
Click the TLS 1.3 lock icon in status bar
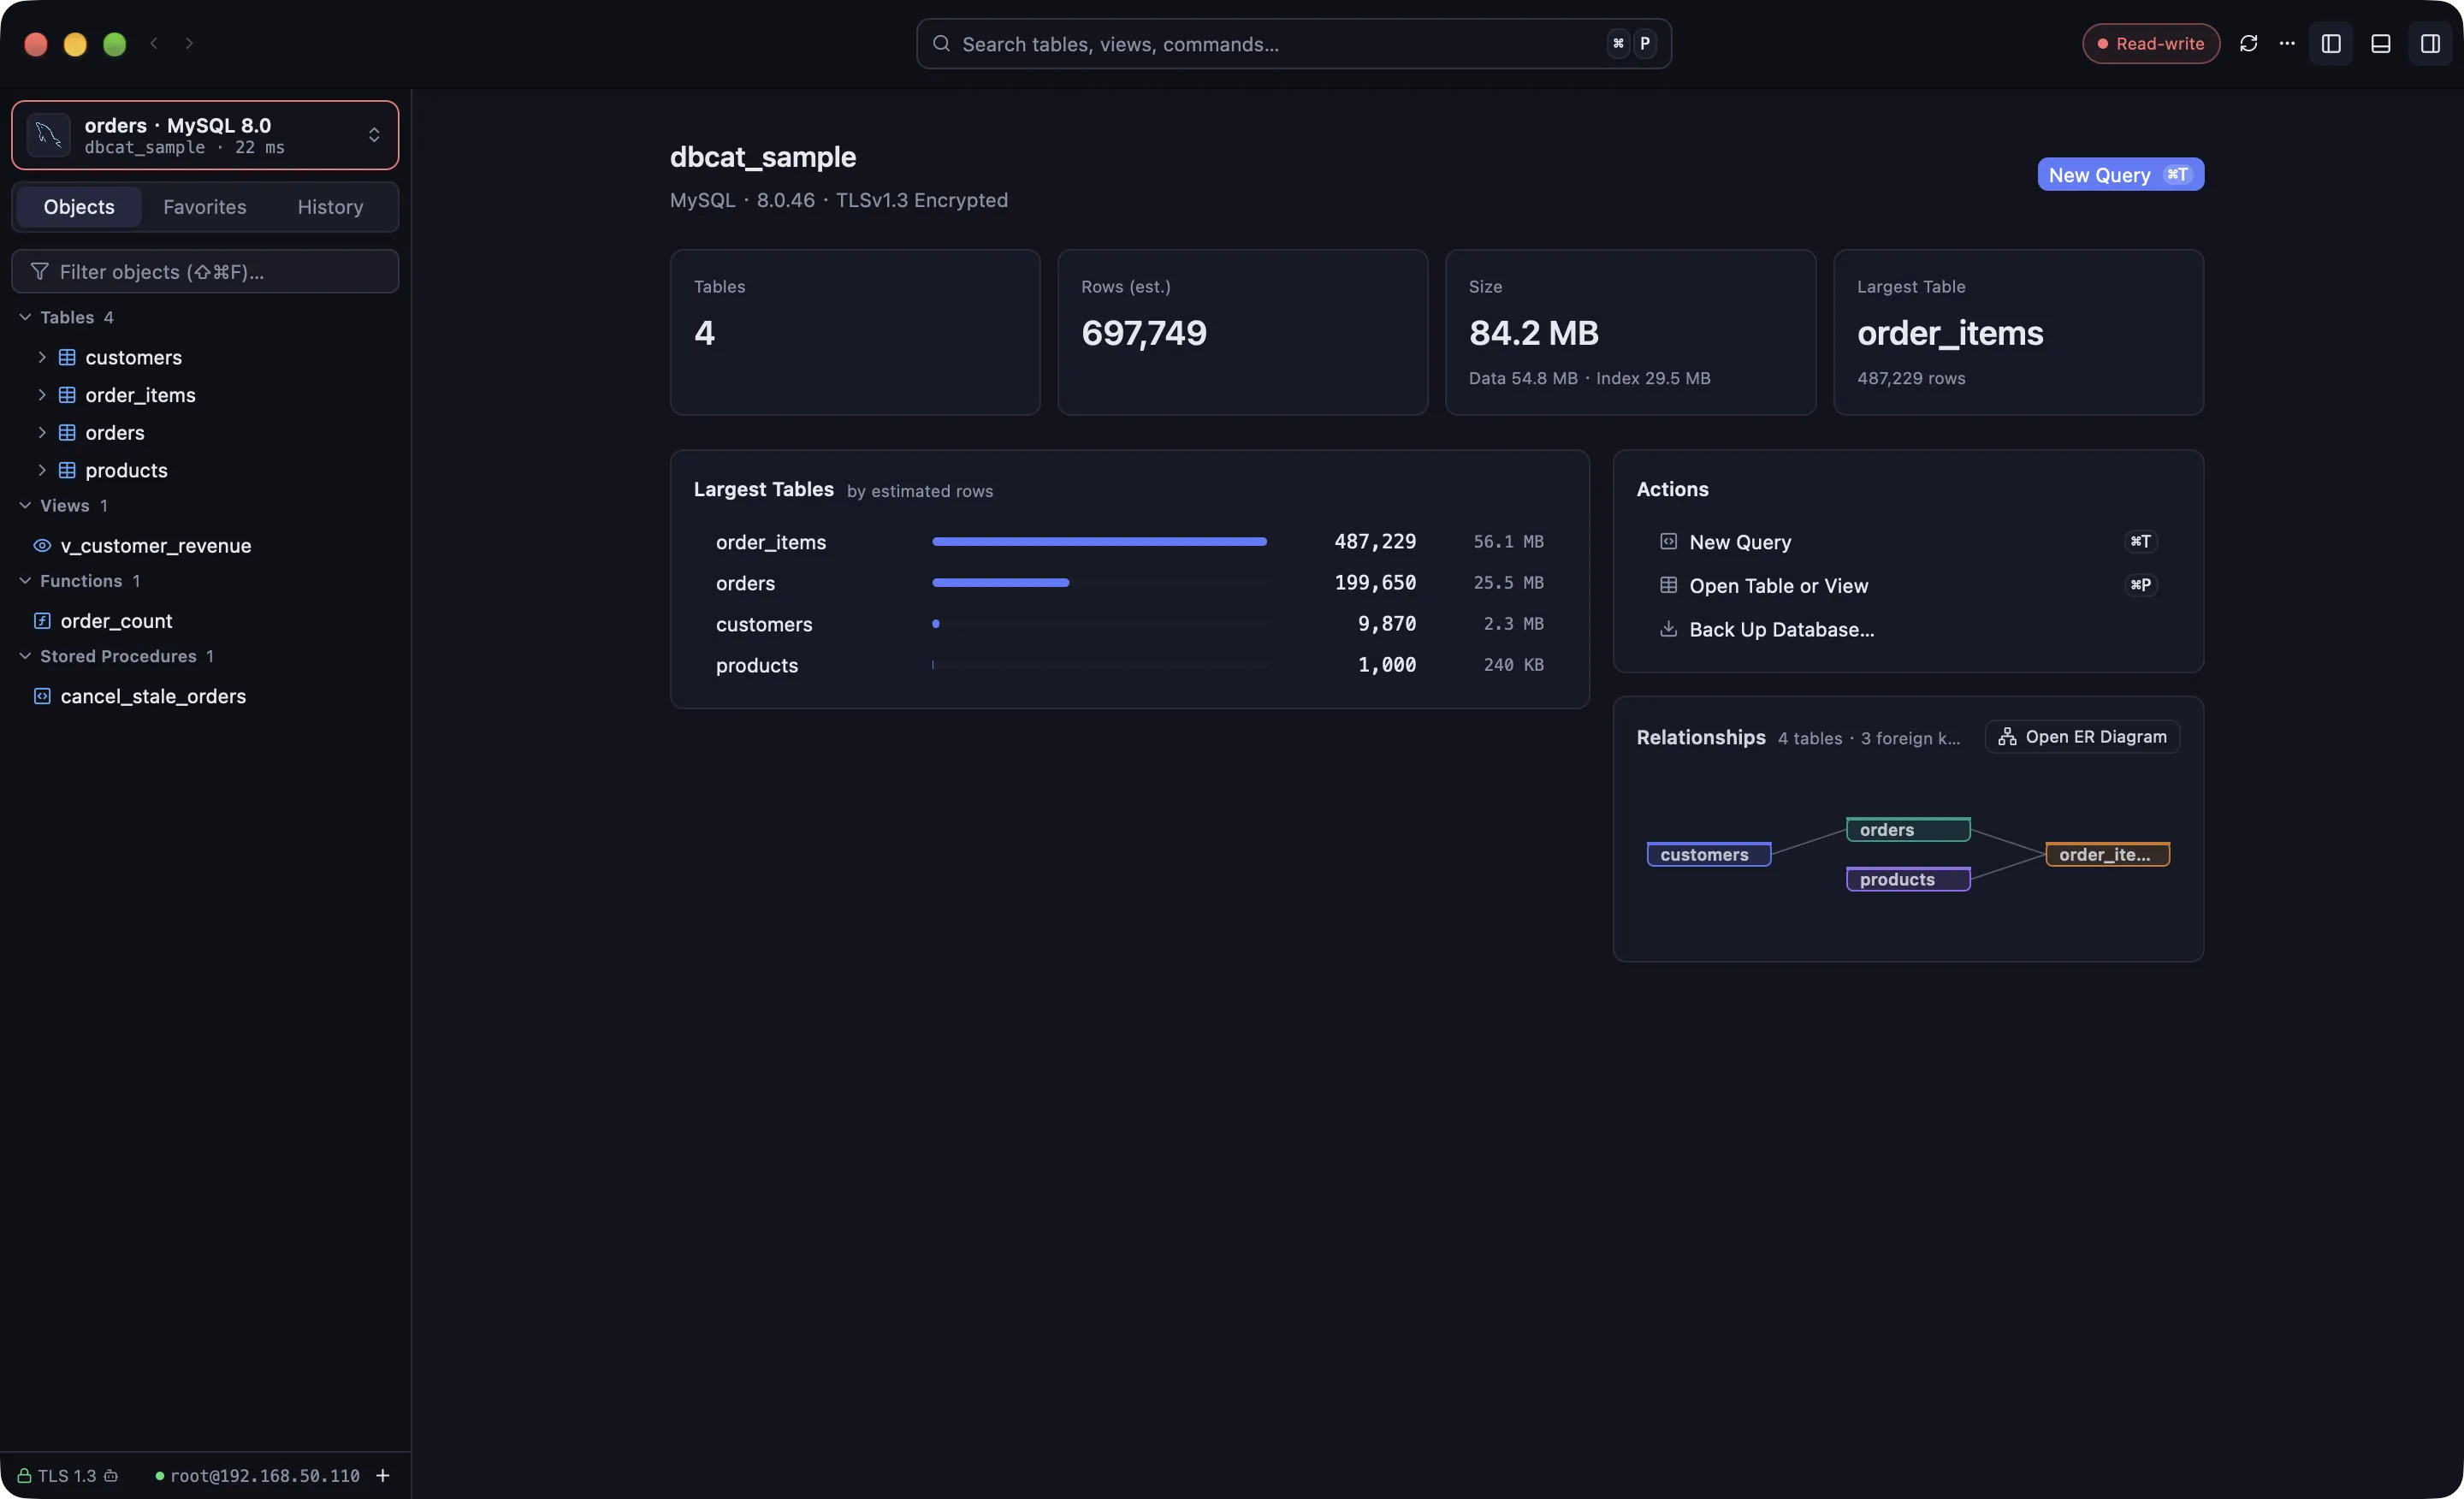pyautogui.click(x=24, y=1476)
